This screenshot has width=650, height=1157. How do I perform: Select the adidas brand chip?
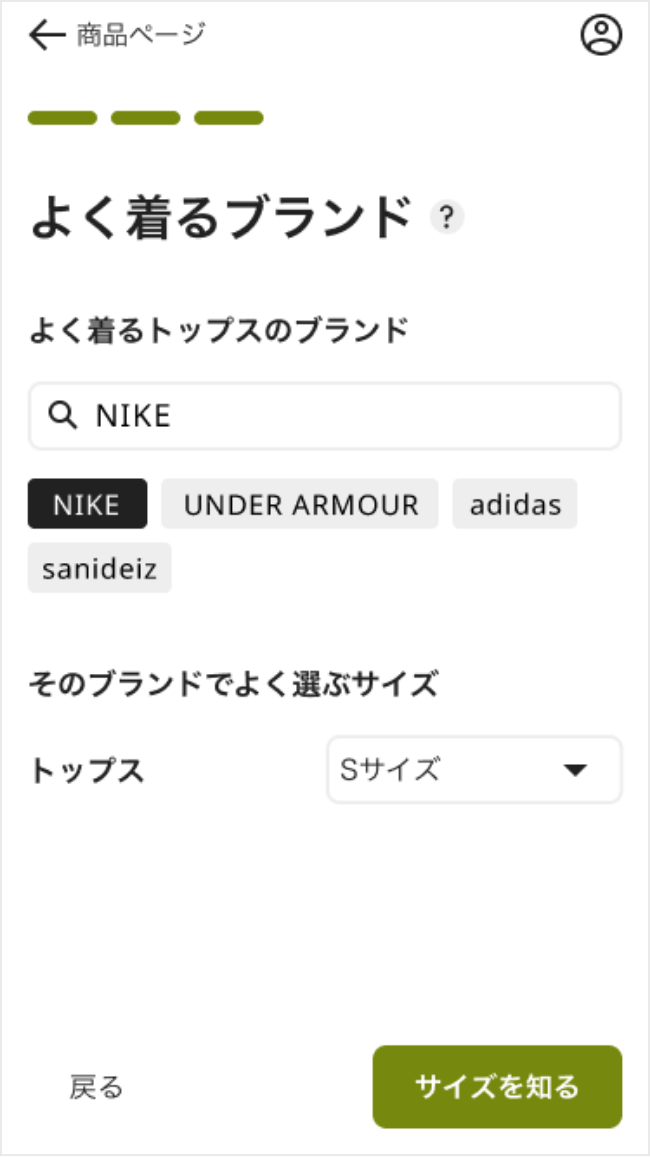[x=515, y=504]
